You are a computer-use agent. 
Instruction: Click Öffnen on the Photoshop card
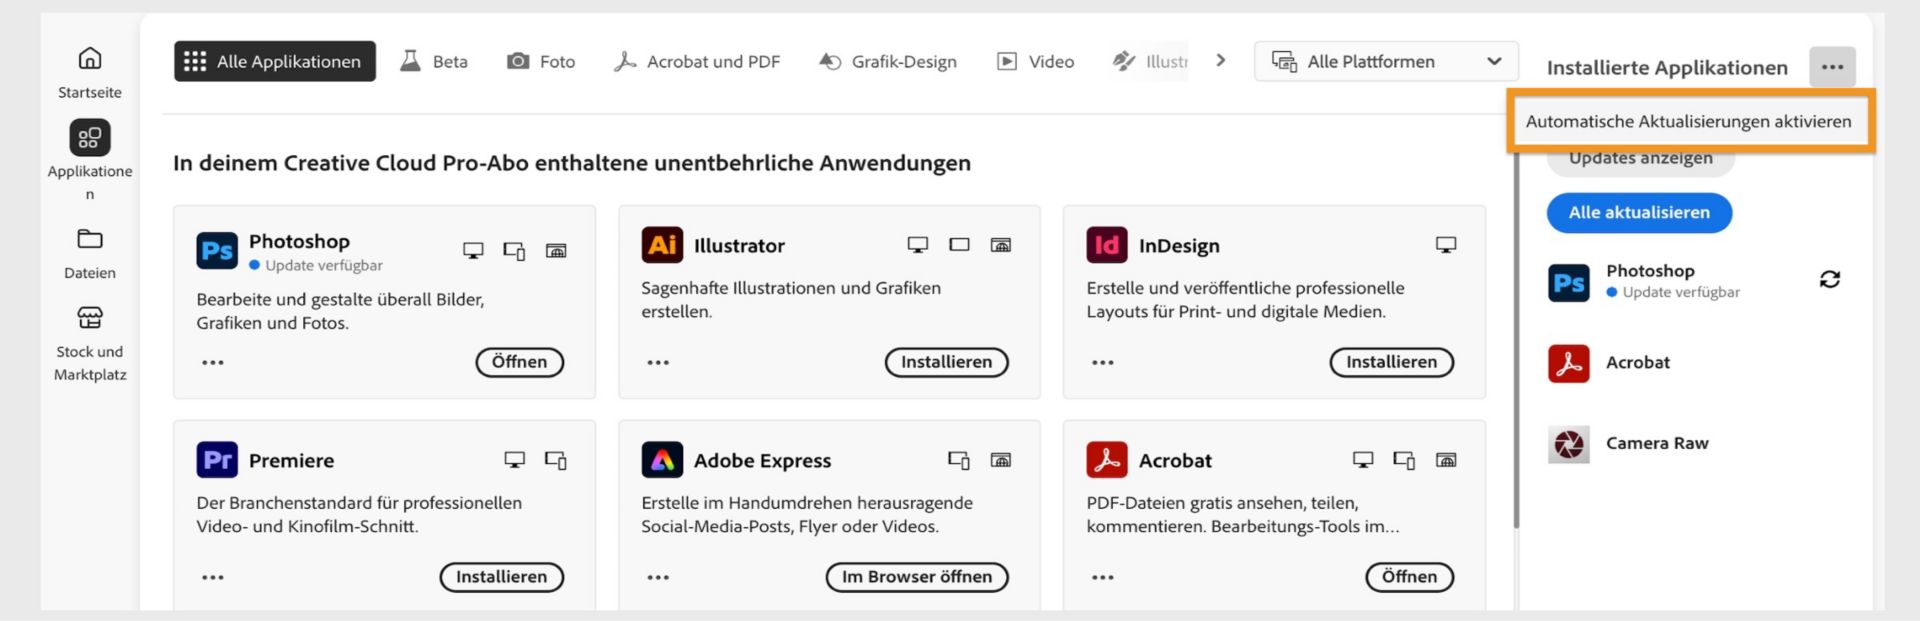tap(520, 362)
